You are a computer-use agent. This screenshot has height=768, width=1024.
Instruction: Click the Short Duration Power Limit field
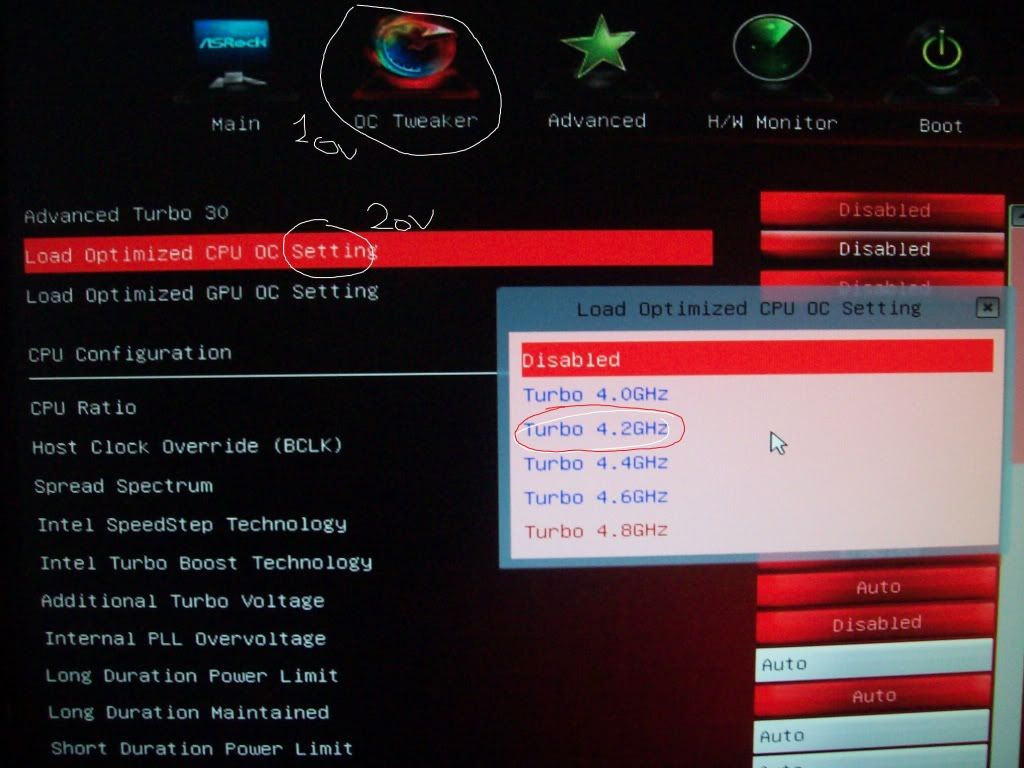(x=872, y=736)
